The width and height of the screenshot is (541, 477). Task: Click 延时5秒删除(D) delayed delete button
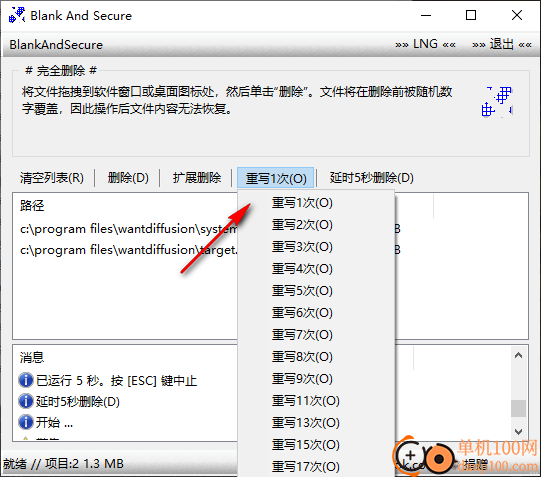[x=371, y=178]
